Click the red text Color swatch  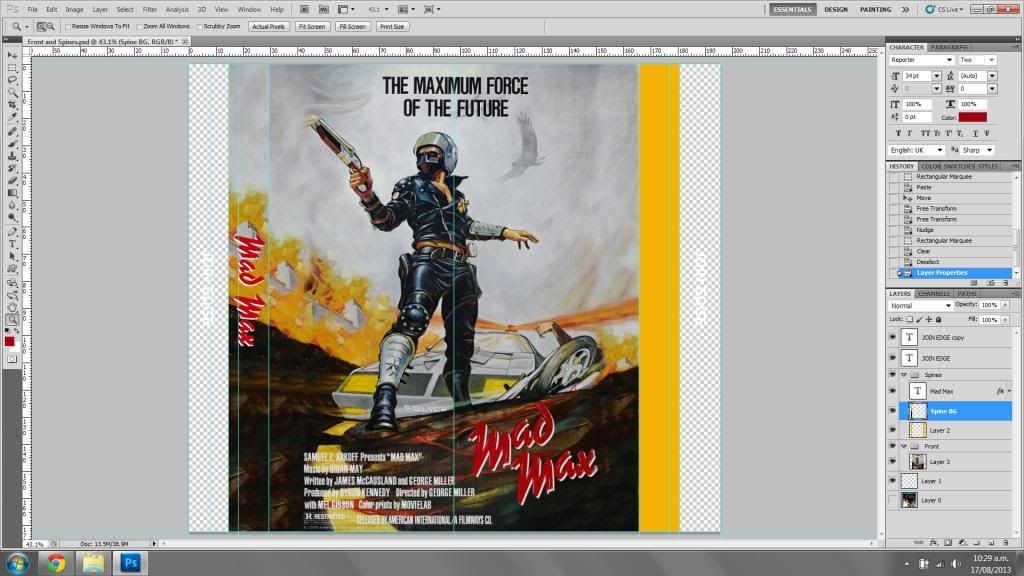(972, 117)
